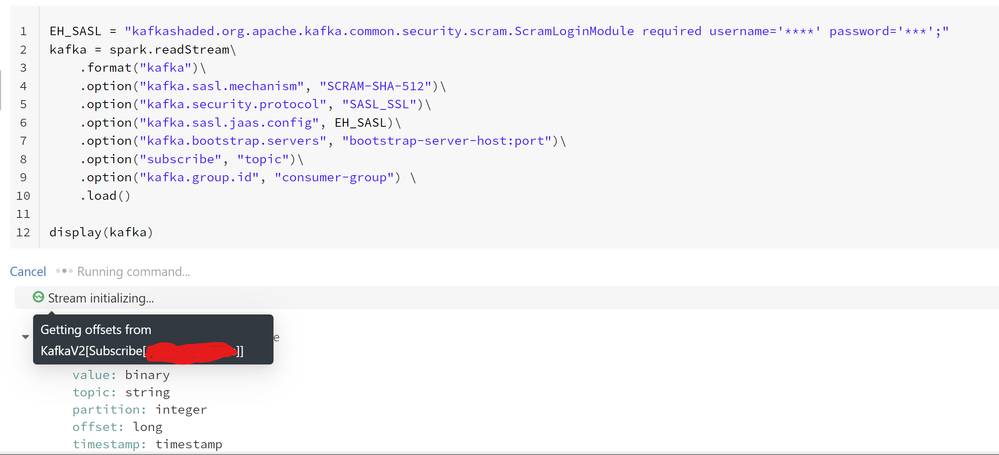Click the display(kafka) code line
Screen dimensions: 999x455
tap(100, 233)
